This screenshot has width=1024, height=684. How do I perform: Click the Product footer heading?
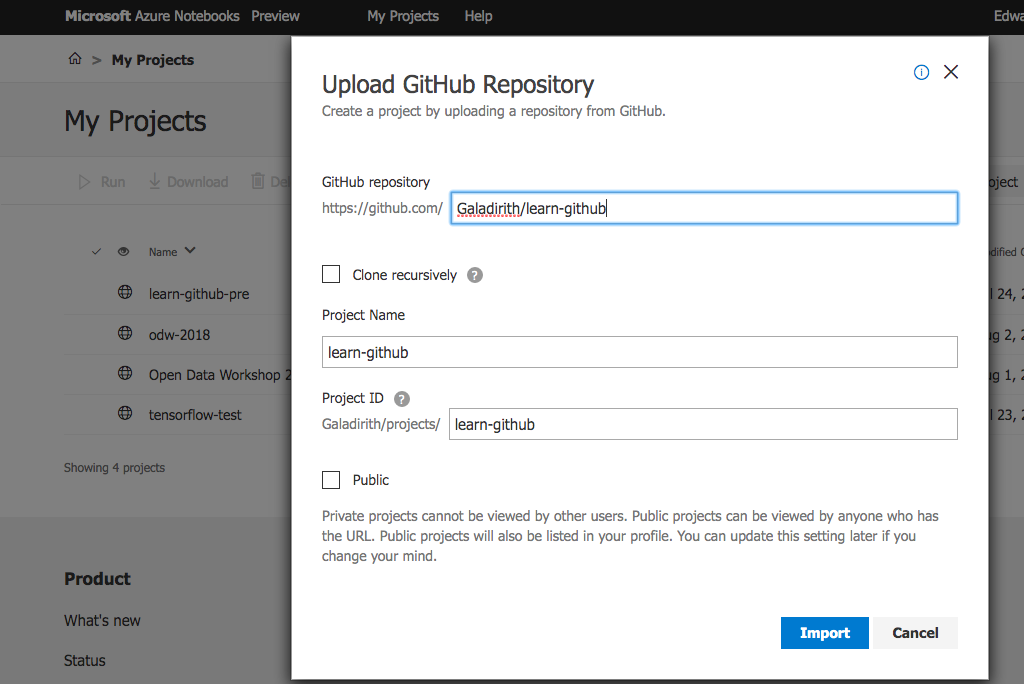(x=97, y=579)
